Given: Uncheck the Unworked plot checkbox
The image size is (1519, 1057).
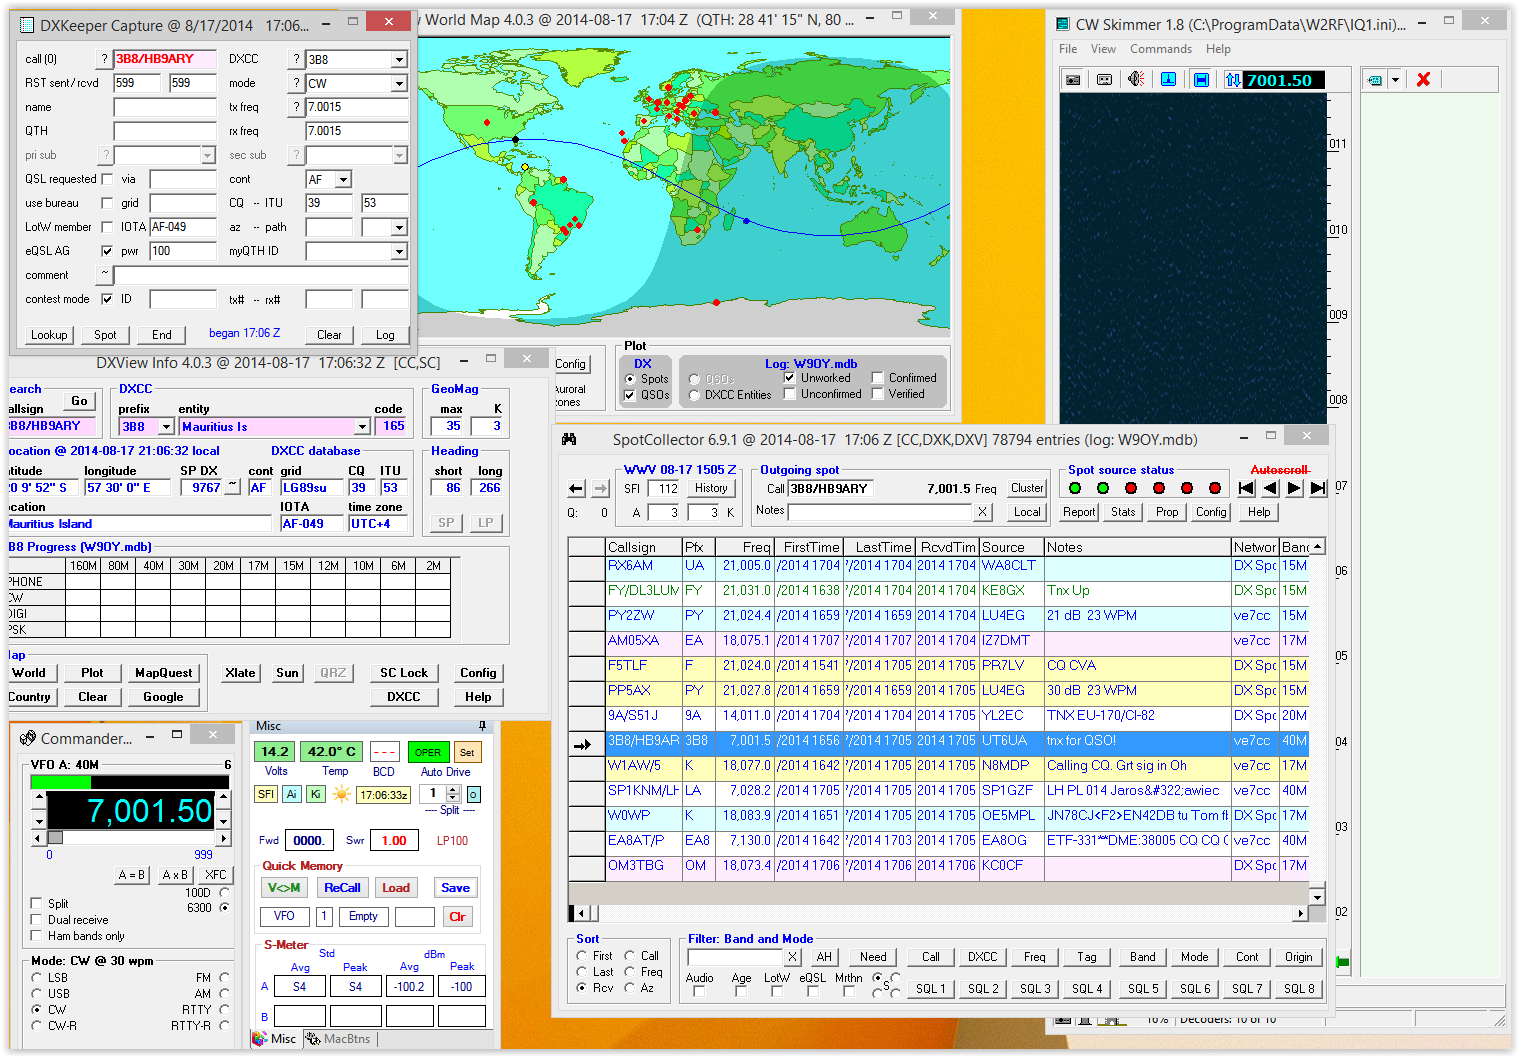Looking at the screenshot, I should [790, 378].
